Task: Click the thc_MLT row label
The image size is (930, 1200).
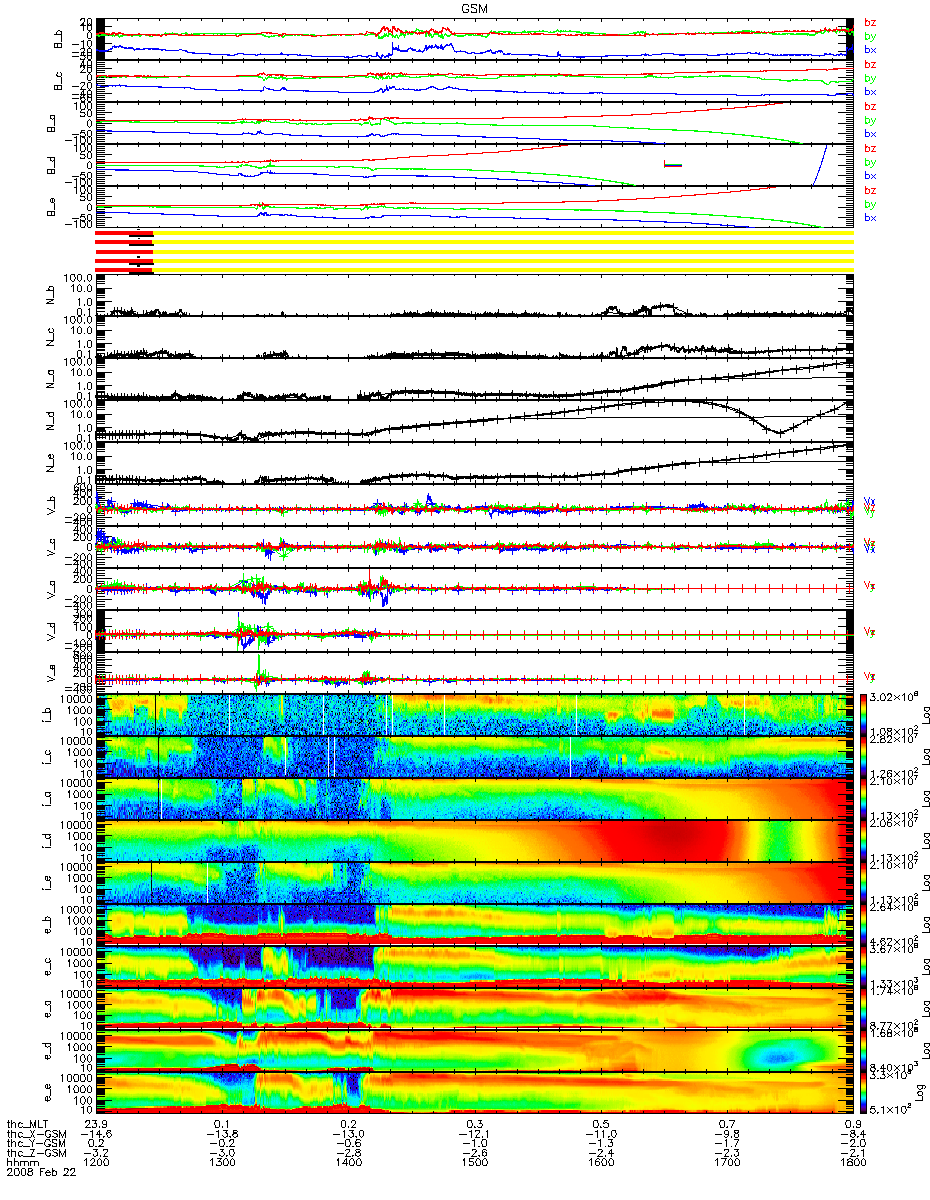Action: pos(27,1124)
